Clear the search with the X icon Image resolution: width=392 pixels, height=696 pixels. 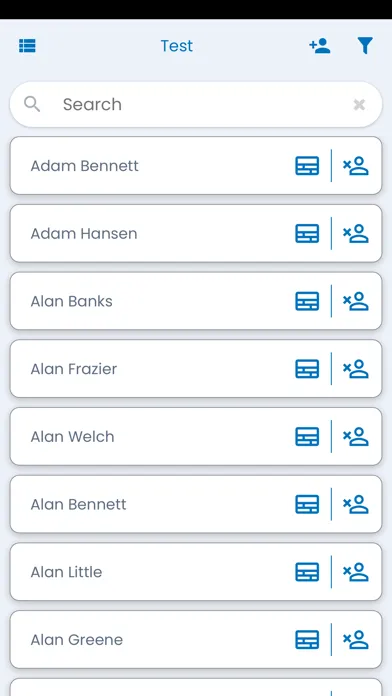[359, 105]
